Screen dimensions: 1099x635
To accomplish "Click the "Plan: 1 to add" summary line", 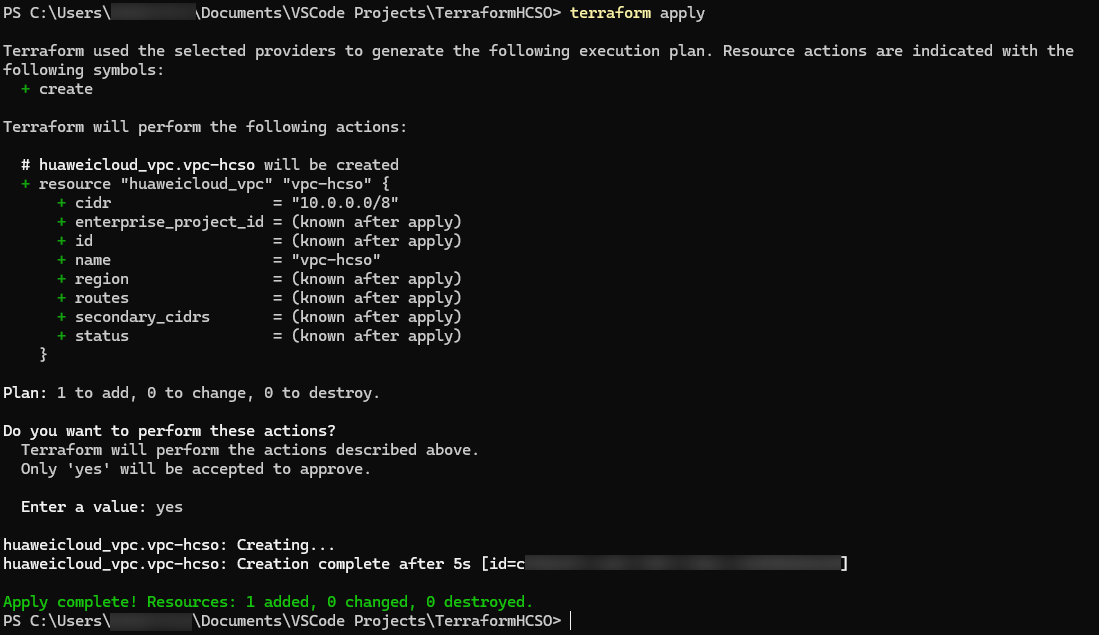I will point(191,393).
